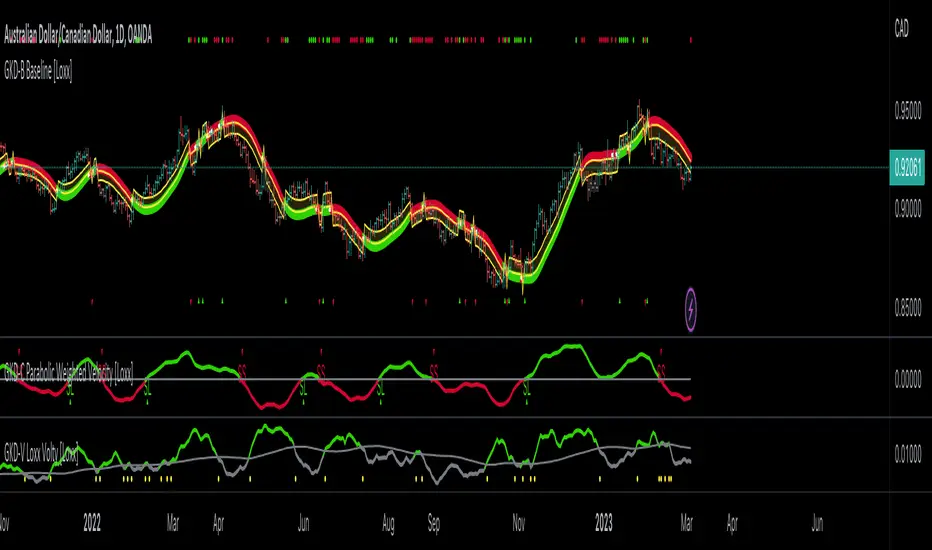Screen dimensions: 932x550
Task: Click the 2023 label on time axis
Action: click(604, 523)
